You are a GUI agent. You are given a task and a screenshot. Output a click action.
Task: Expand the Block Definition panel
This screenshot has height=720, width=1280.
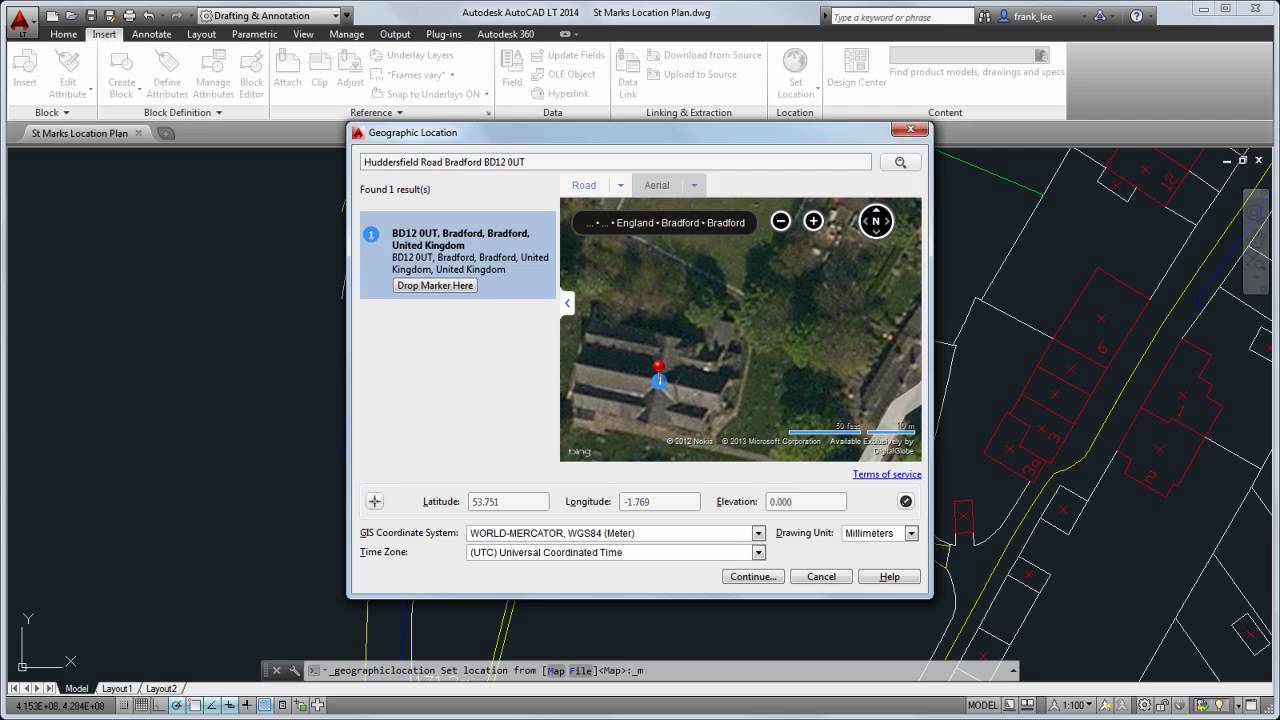pos(183,113)
